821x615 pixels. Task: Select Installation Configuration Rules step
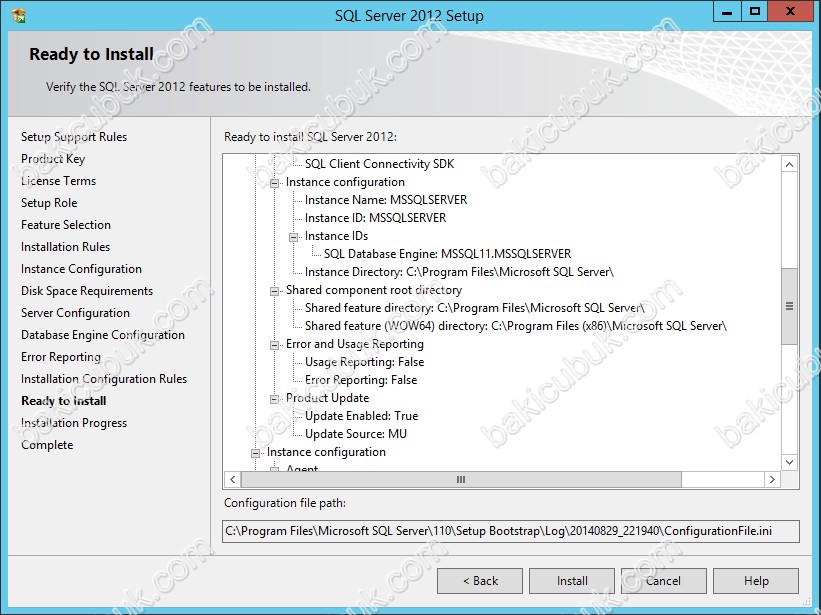click(104, 378)
